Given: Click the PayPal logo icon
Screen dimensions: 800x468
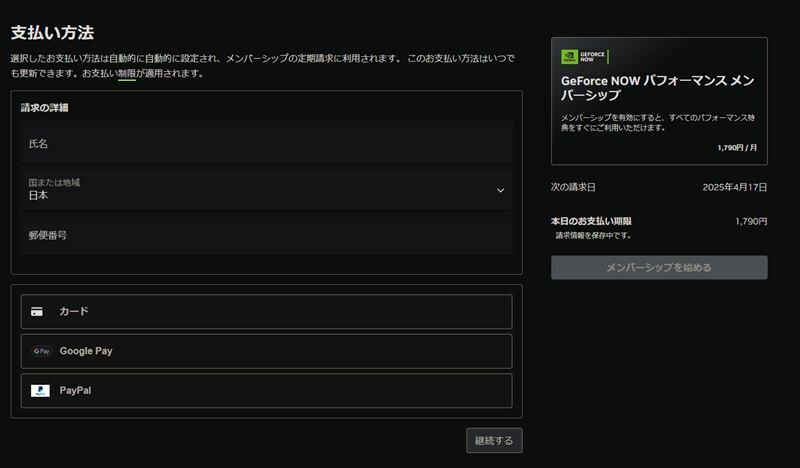Looking at the screenshot, I should [x=40, y=391].
